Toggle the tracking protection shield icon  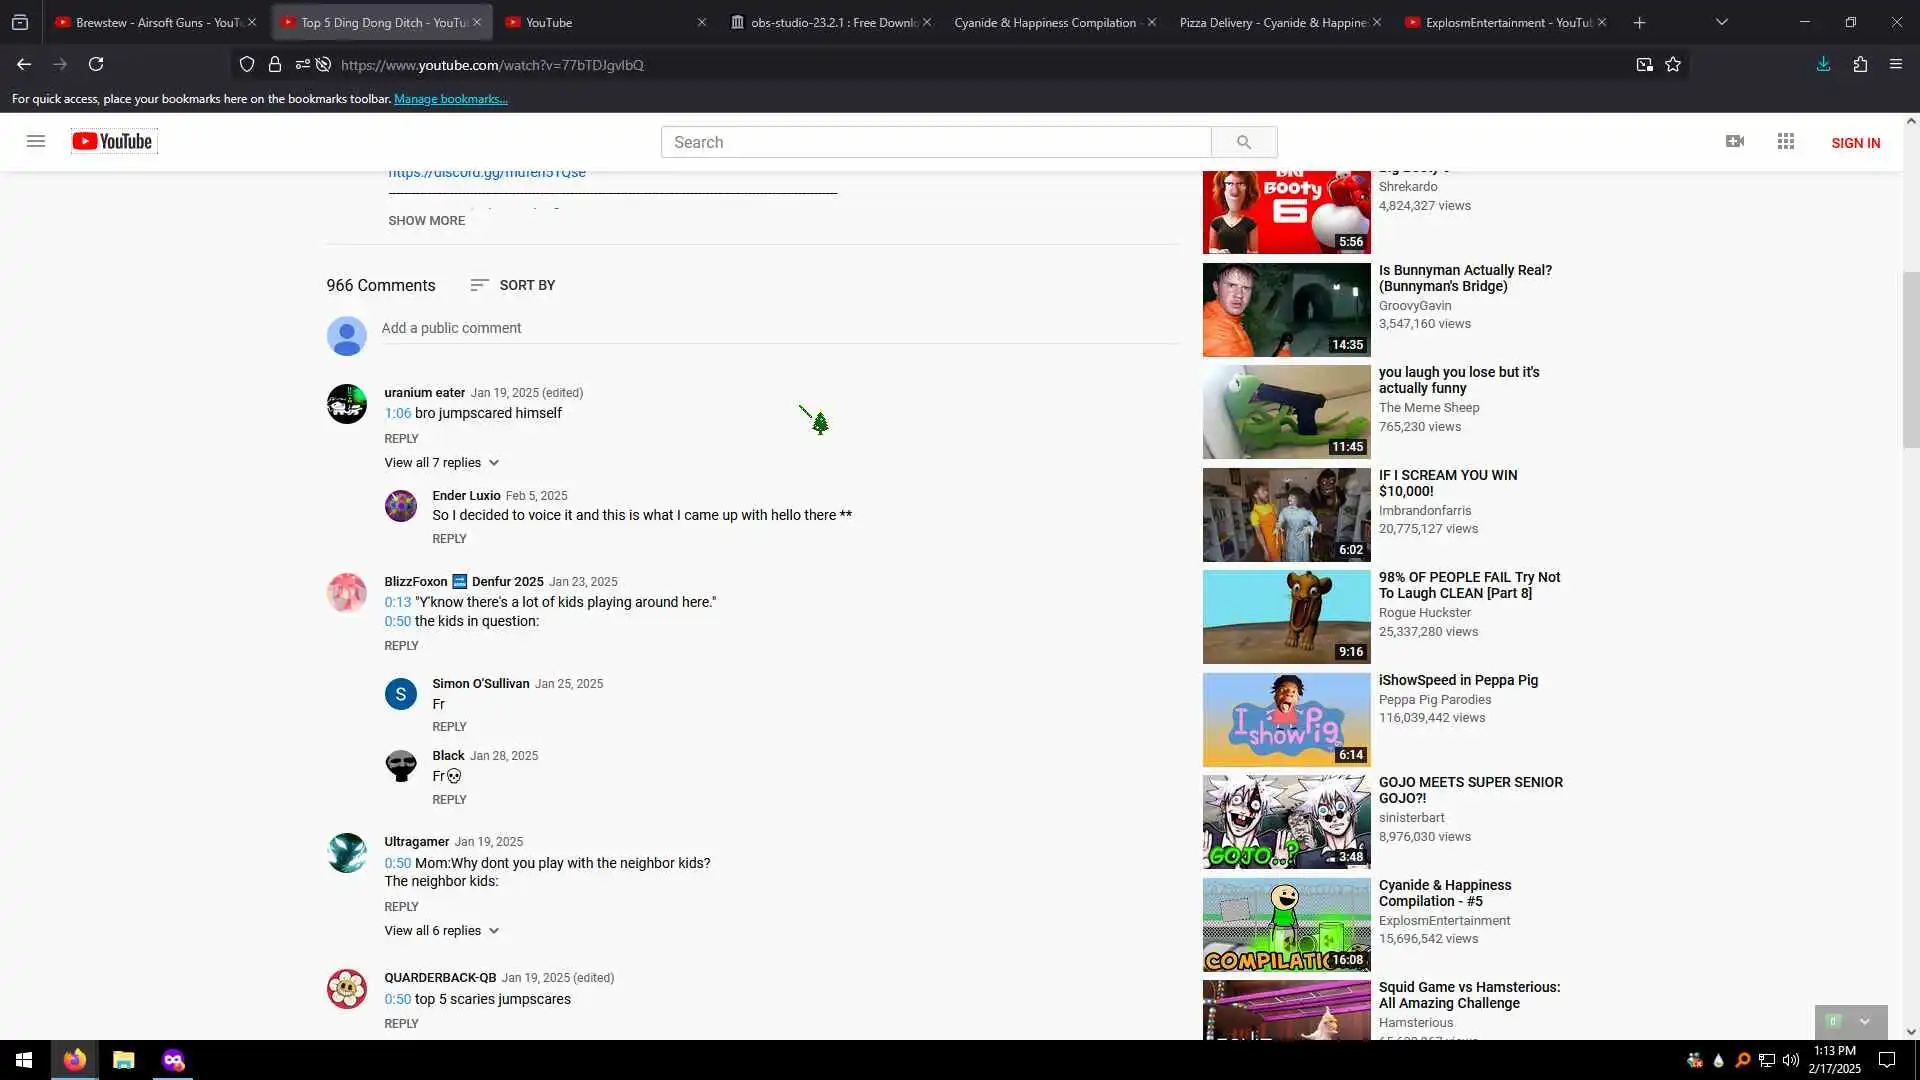click(x=247, y=64)
